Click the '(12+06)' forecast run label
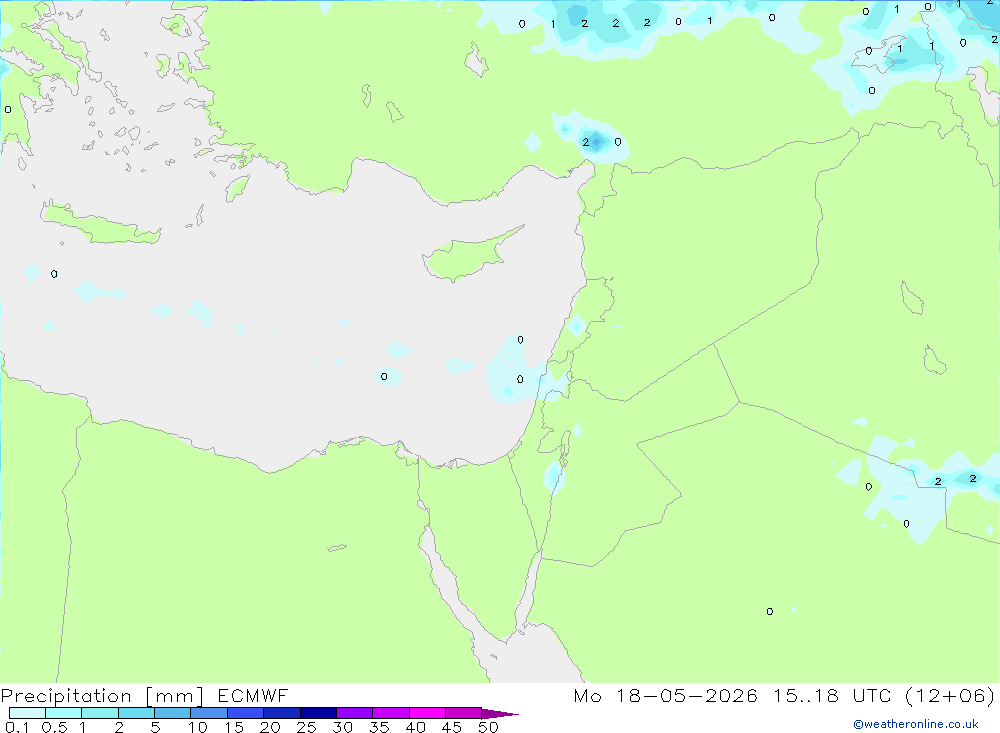1000x733 pixels. click(x=950, y=695)
